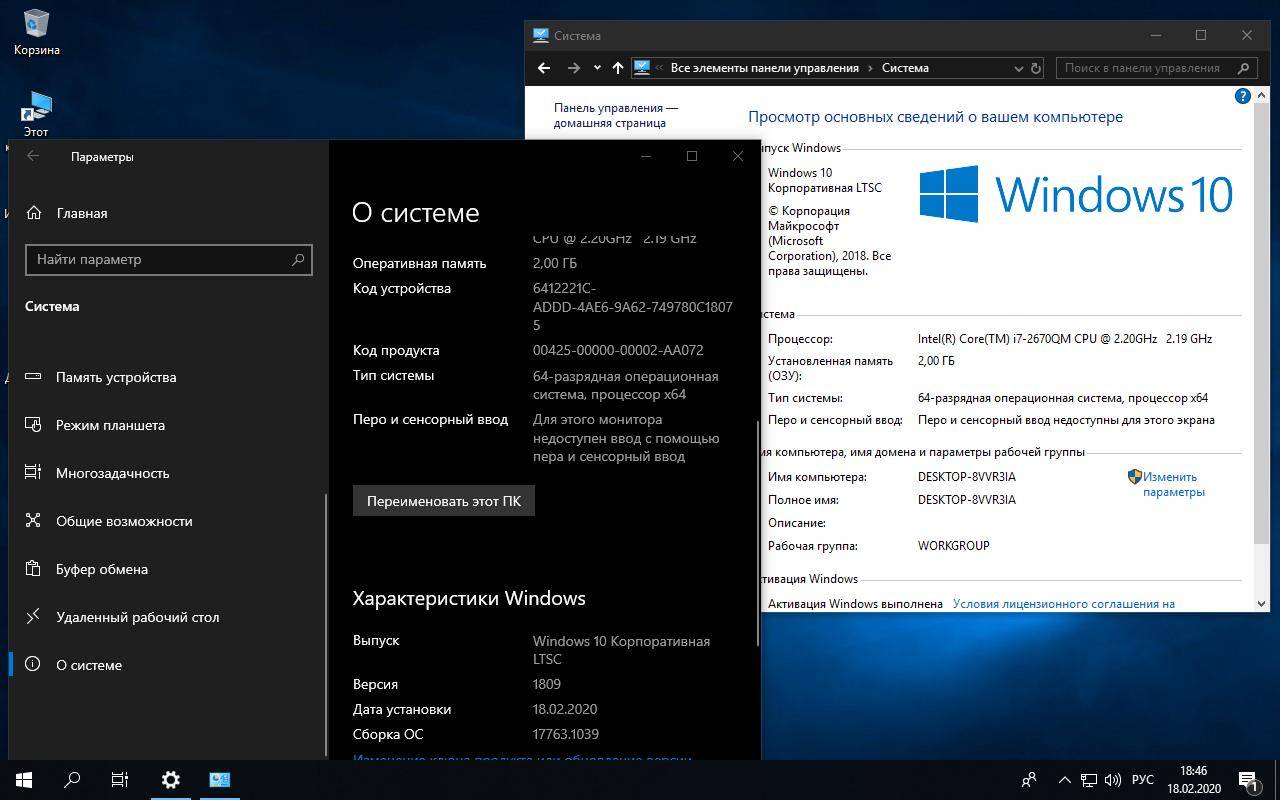This screenshot has width=1280, height=800.
Task: Click the Windows 10 logo in Система window
Action: tap(1076, 194)
